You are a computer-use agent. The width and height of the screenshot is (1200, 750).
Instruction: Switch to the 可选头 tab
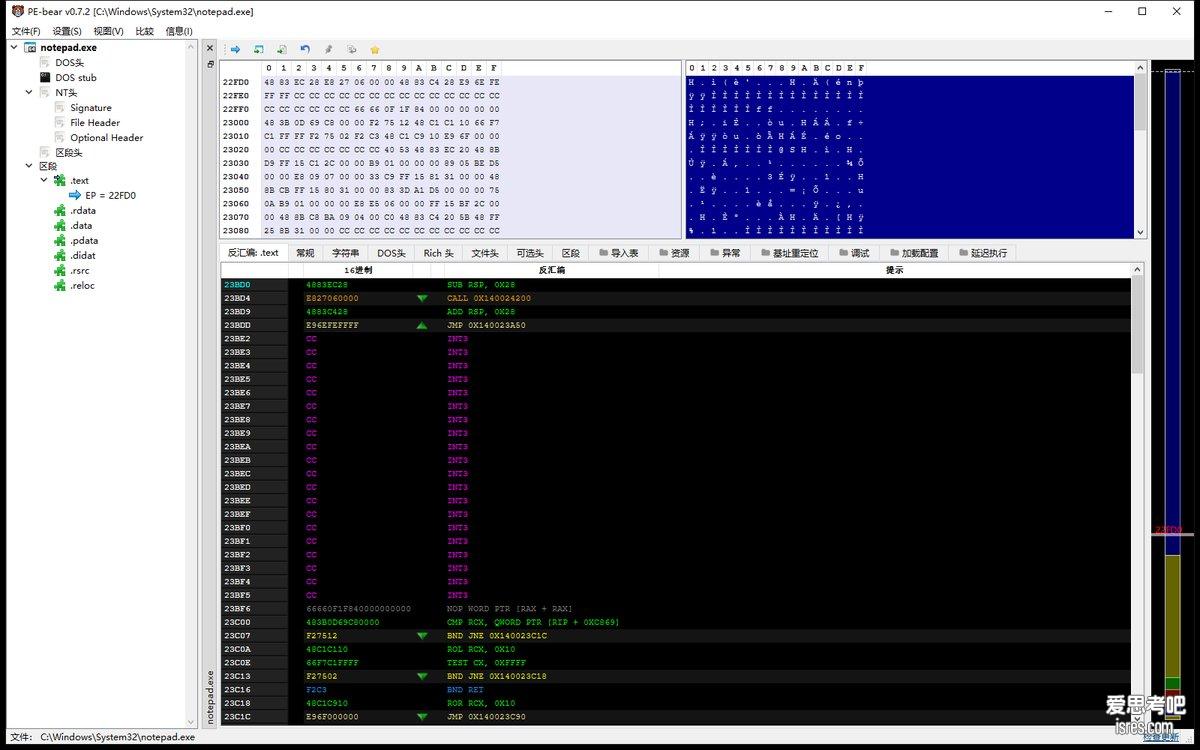[530, 253]
